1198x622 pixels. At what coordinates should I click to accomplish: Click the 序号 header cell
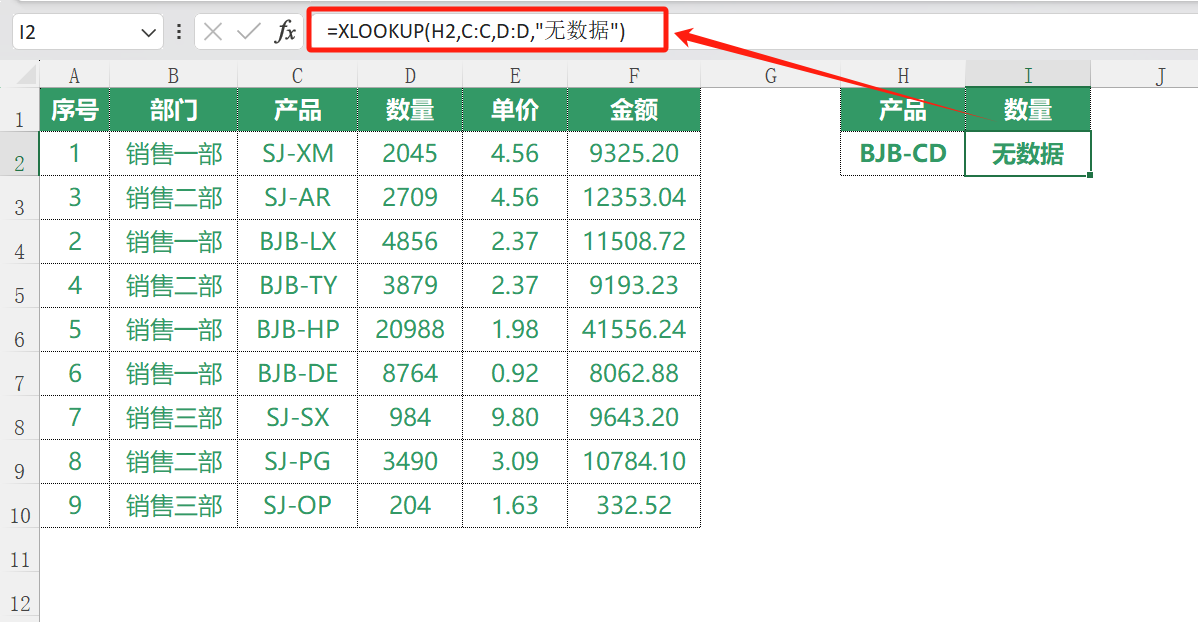click(74, 110)
